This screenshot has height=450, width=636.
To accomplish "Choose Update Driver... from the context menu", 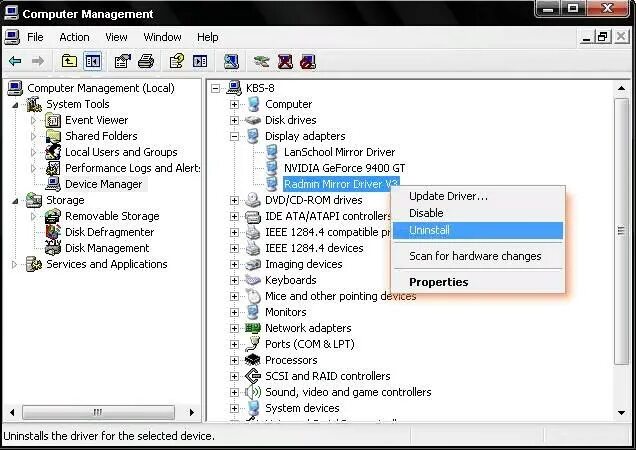I will (478, 196).
